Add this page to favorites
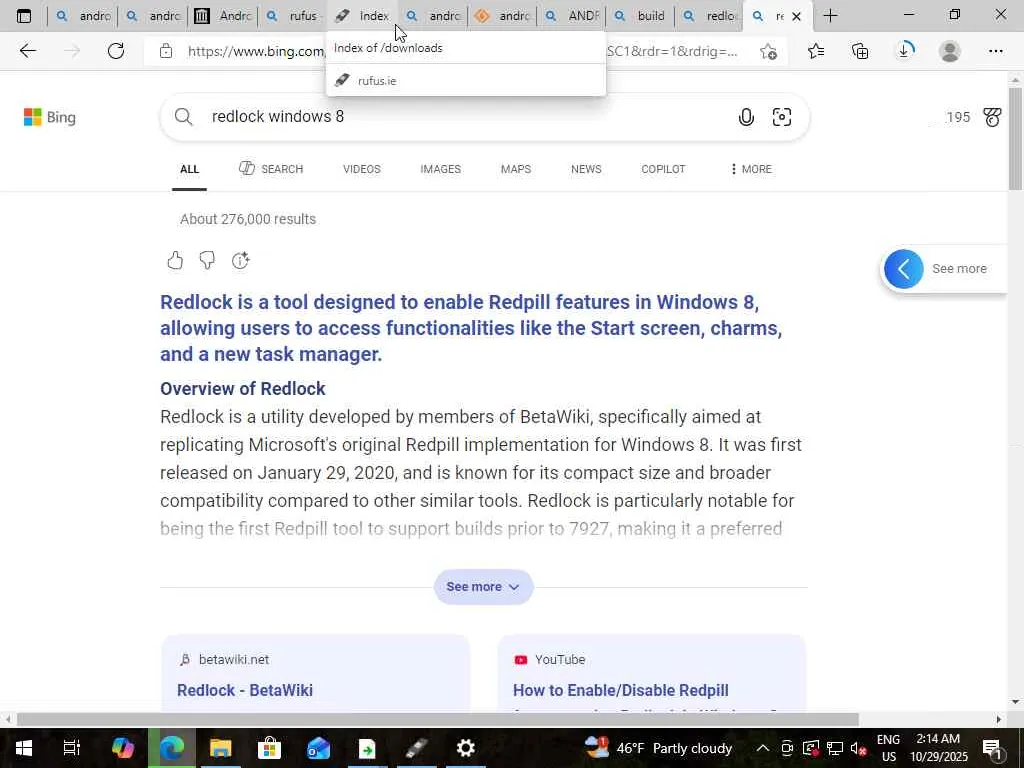The height and width of the screenshot is (768, 1024). [x=769, y=51]
